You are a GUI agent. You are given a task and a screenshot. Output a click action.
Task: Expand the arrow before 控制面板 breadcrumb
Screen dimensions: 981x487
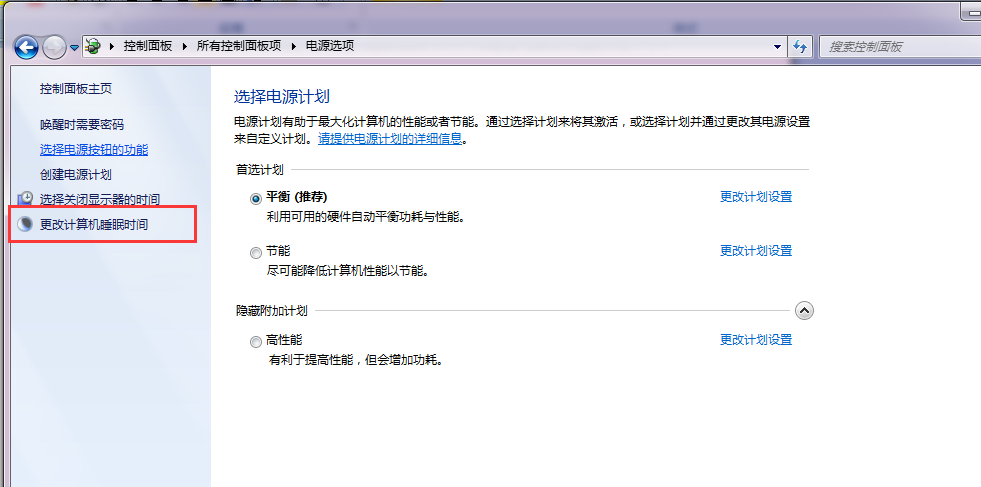[112, 46]
